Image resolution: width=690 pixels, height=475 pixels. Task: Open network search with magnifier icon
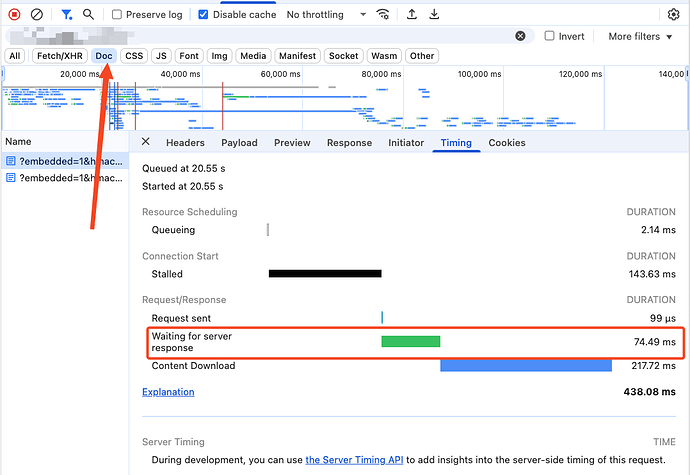pyautogui.click(x=88, y=15)
